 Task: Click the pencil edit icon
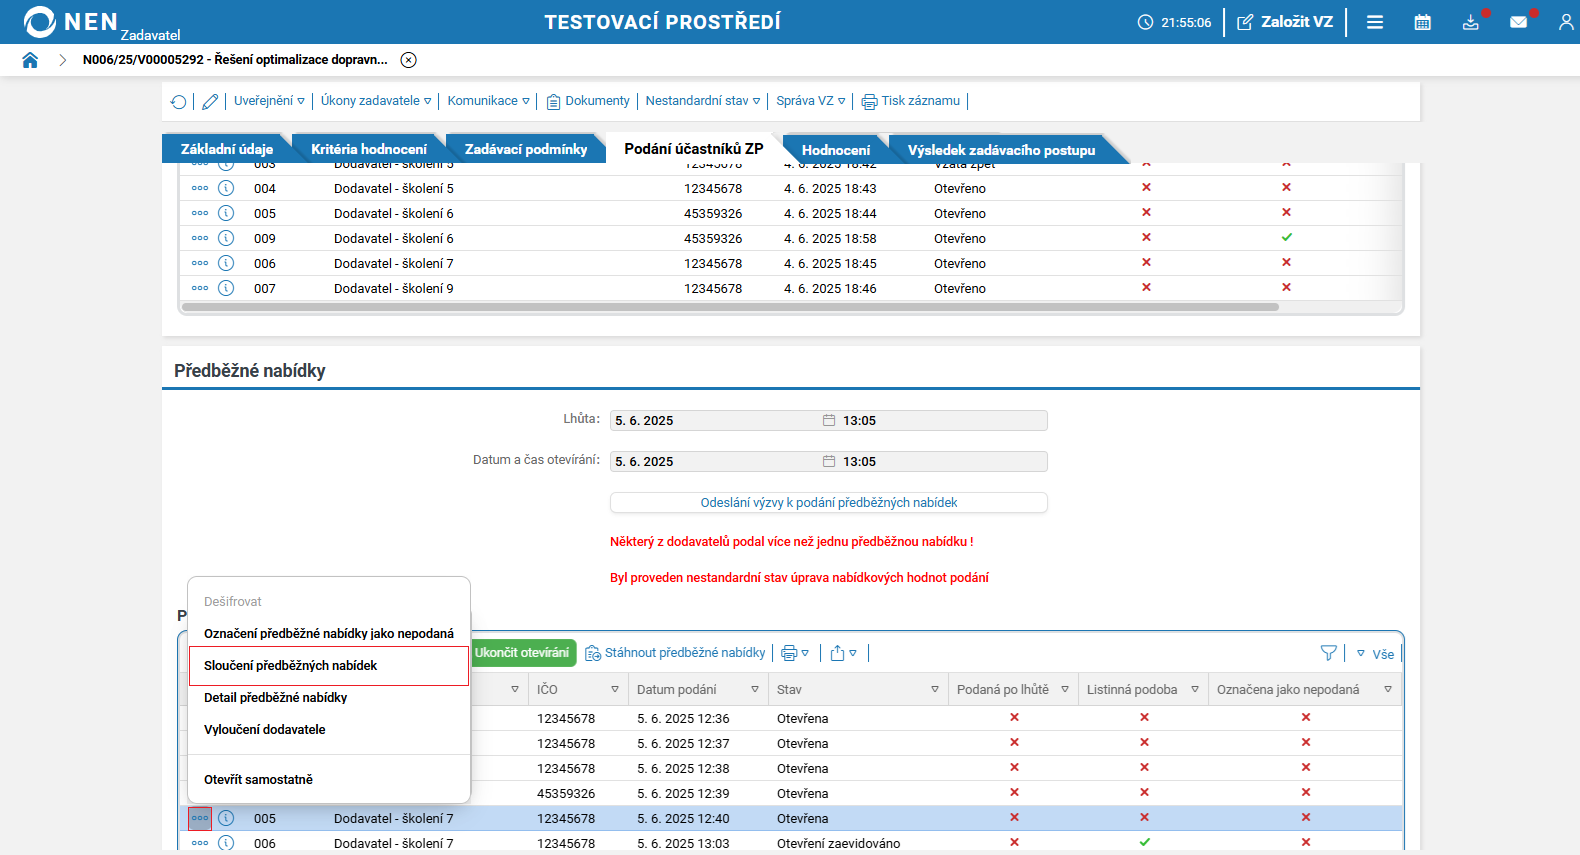click(x=210, y=102)
